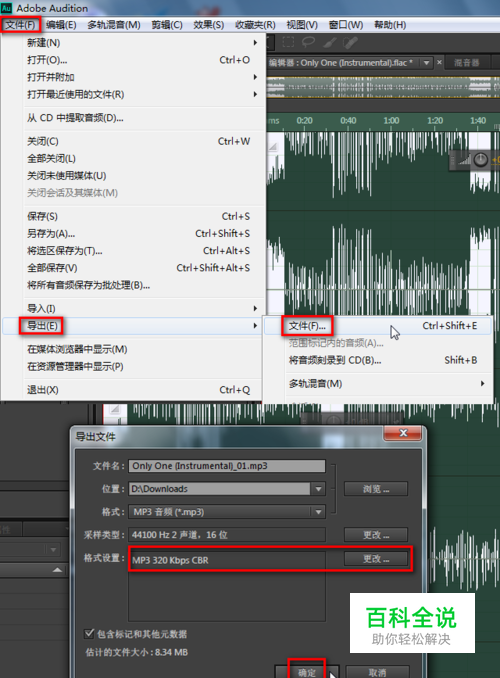Choose 保存(S) menu item
Screen dimensions: 500x678
(132, 216)
